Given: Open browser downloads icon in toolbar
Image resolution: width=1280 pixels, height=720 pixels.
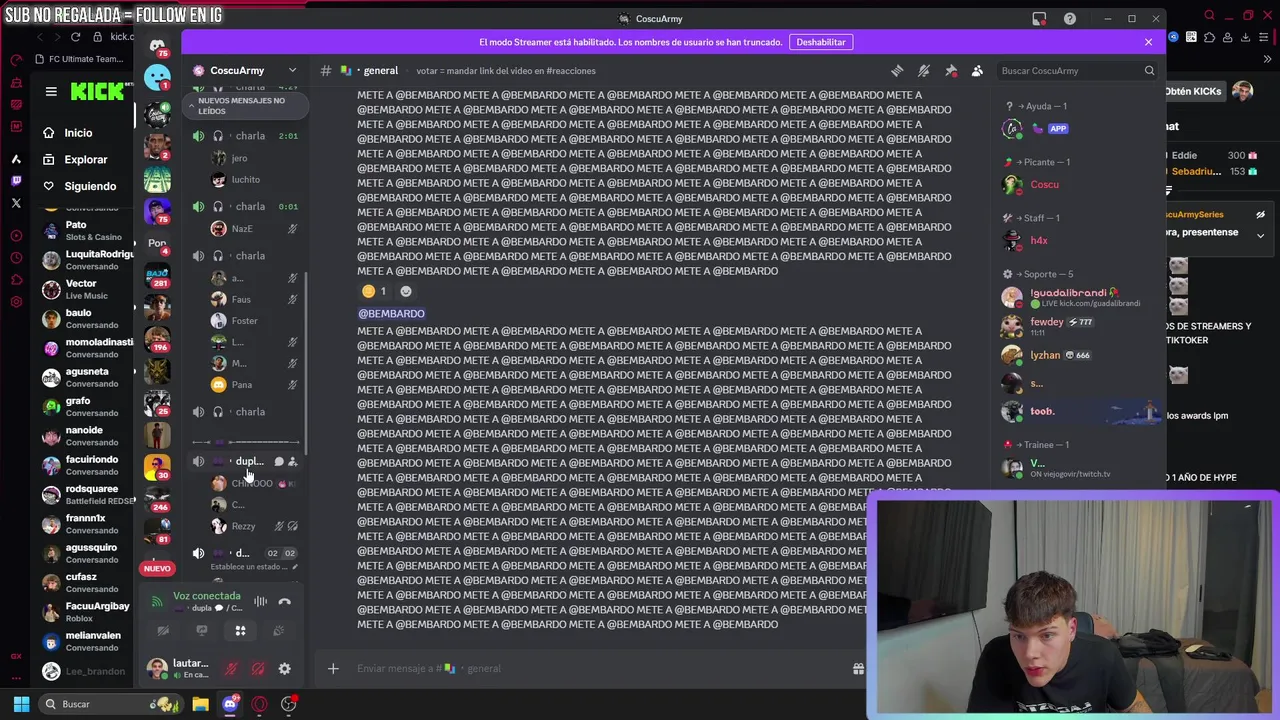Looking at the screenshot, I should pos(1245,38).
